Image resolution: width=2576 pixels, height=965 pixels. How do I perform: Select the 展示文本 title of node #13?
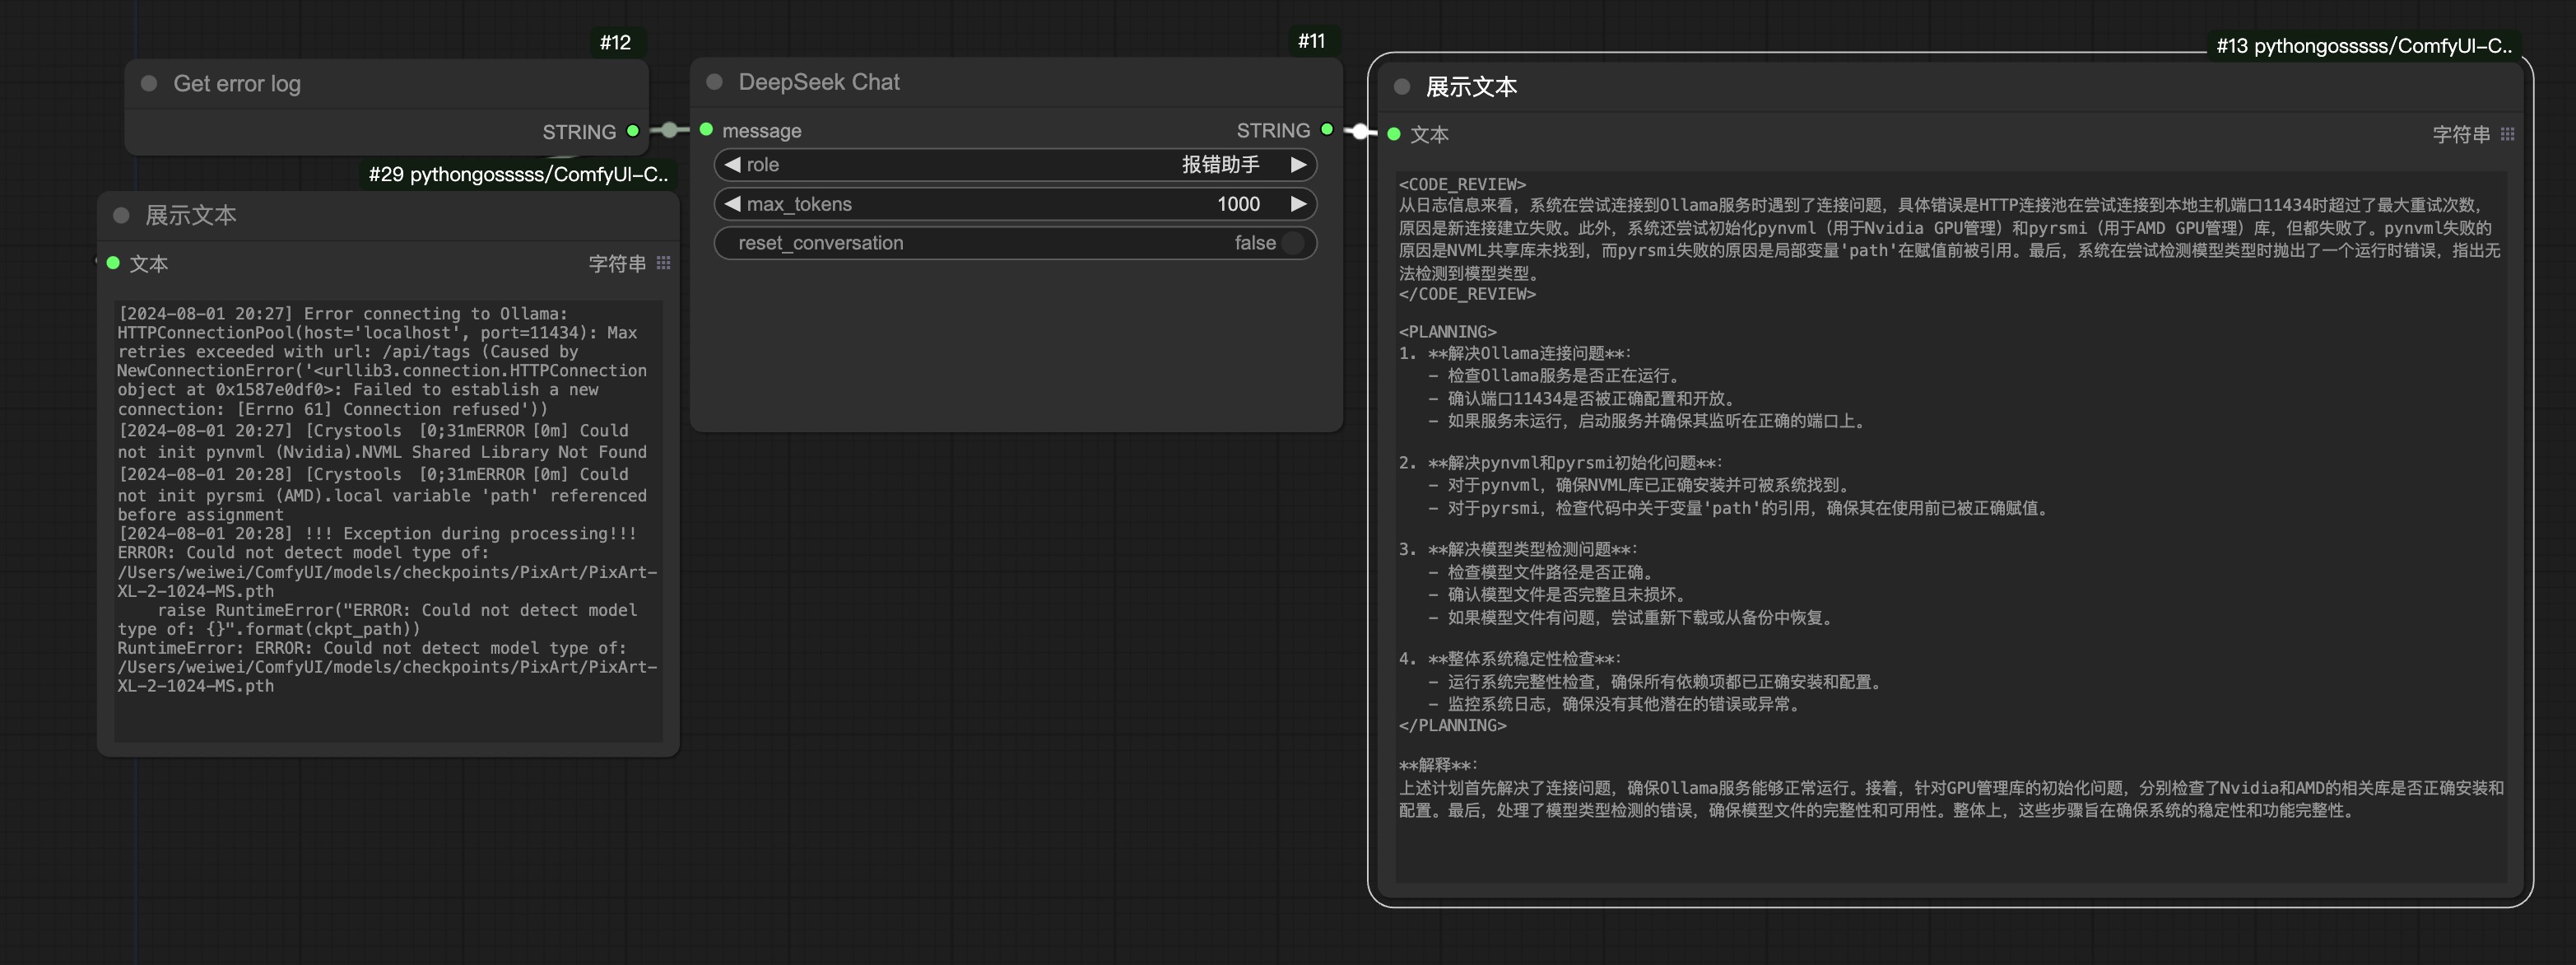coord(1471,87)
